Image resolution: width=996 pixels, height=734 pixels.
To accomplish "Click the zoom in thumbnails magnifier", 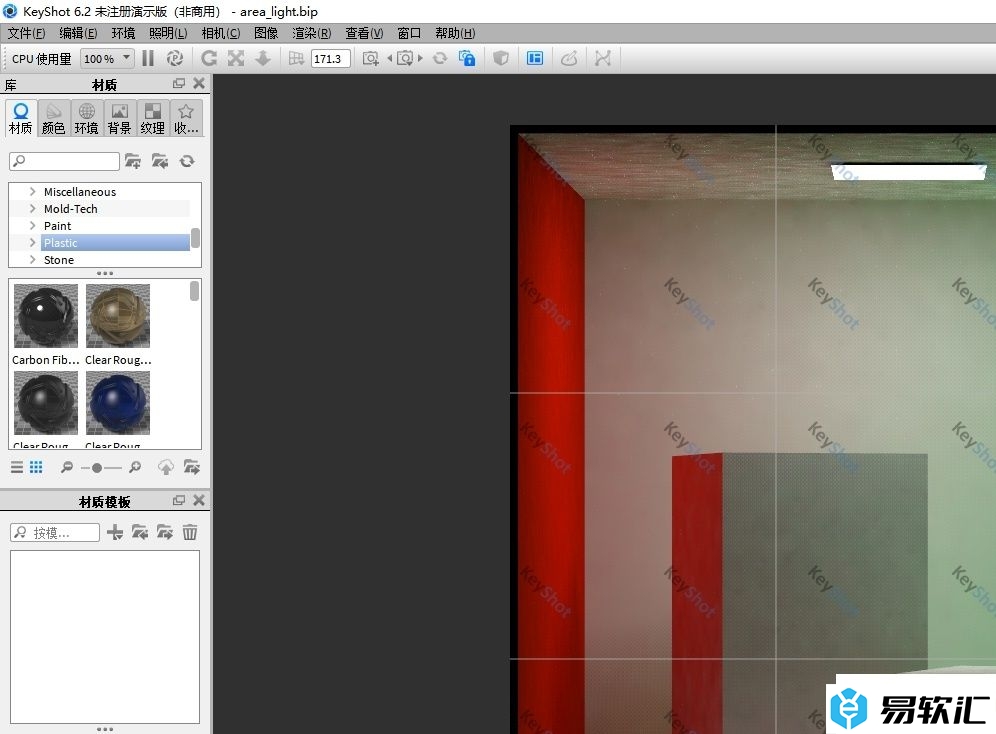I will tap(135, 468).
